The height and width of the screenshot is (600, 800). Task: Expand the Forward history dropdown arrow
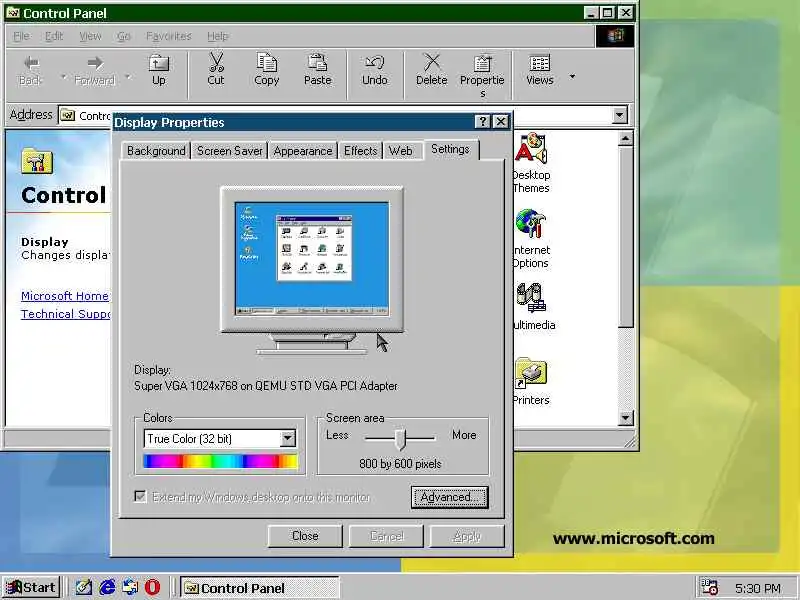tap(128, 77)
